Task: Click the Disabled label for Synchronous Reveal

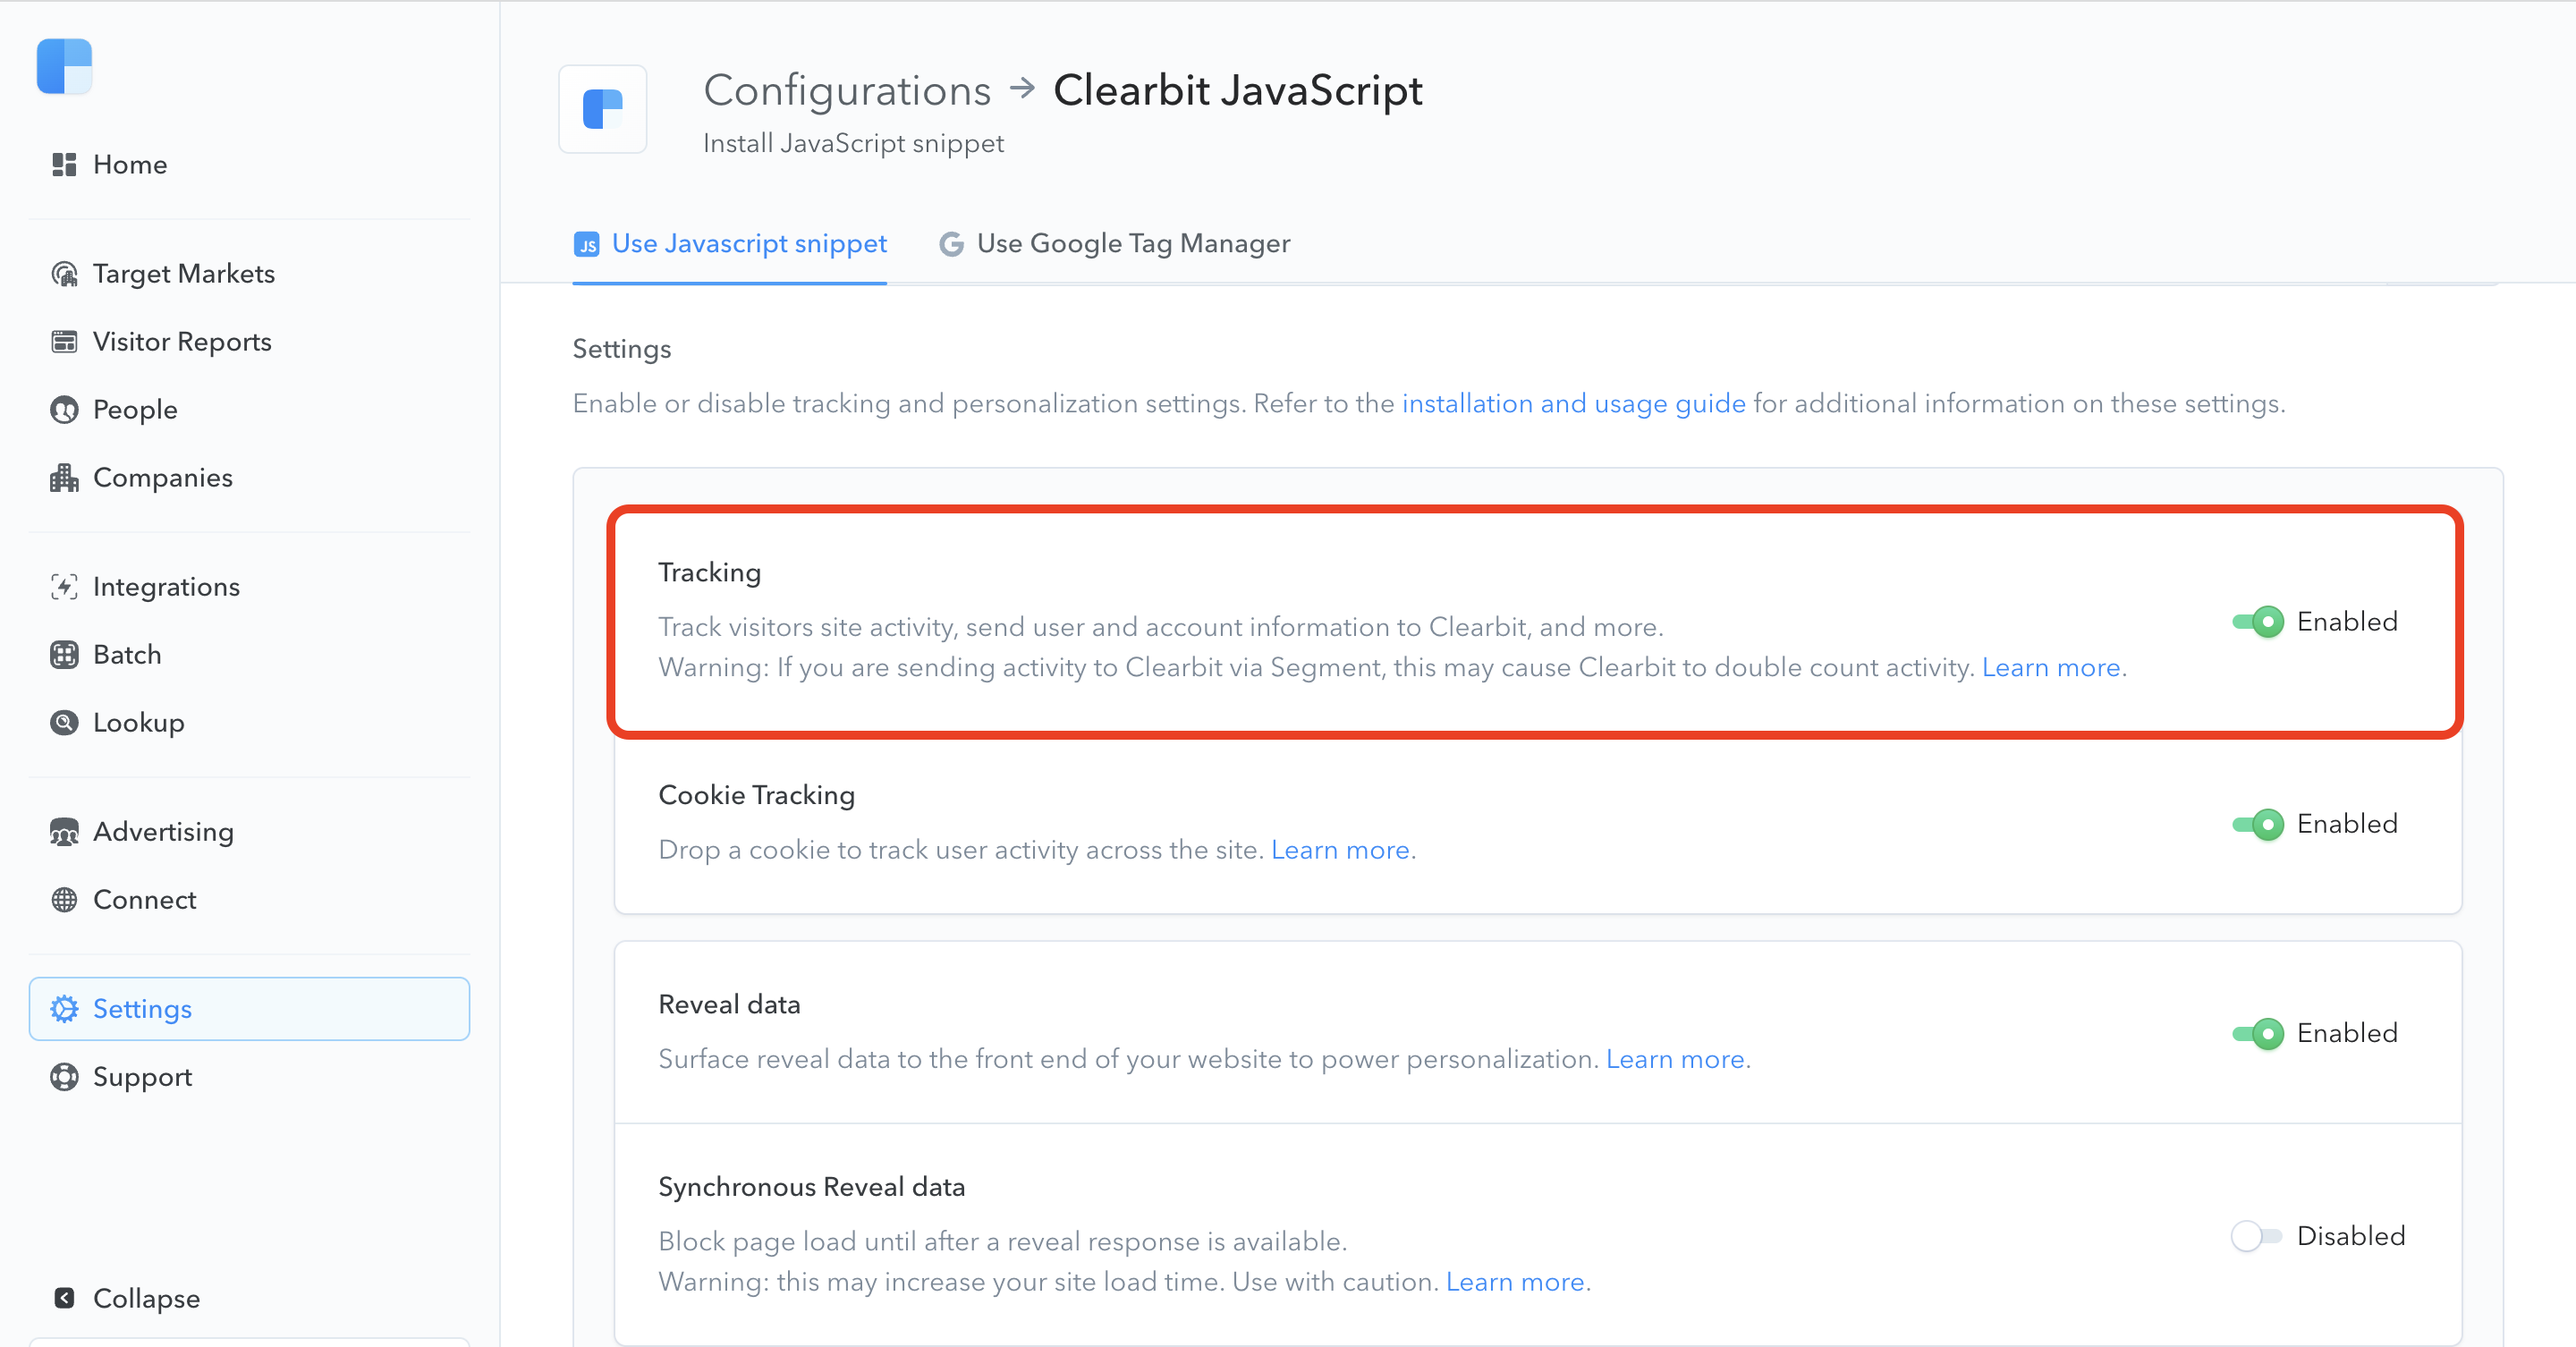Action: (2351, 1236)
